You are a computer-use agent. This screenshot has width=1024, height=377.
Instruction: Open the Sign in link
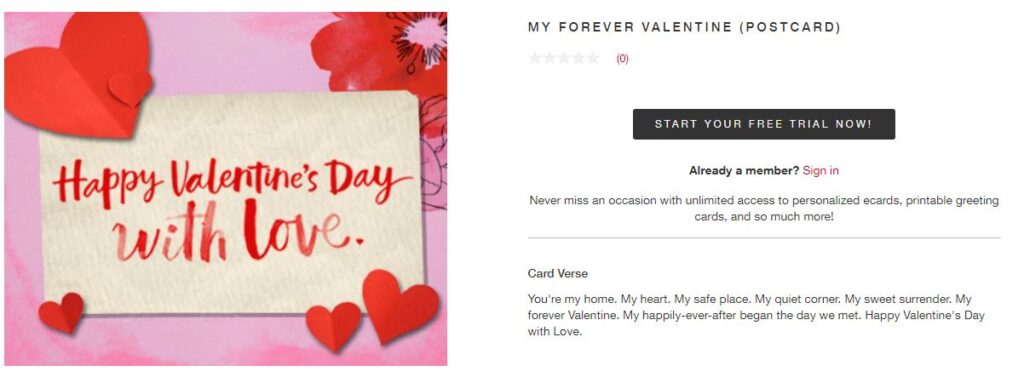pyautogui.click(x=821, y=171)
